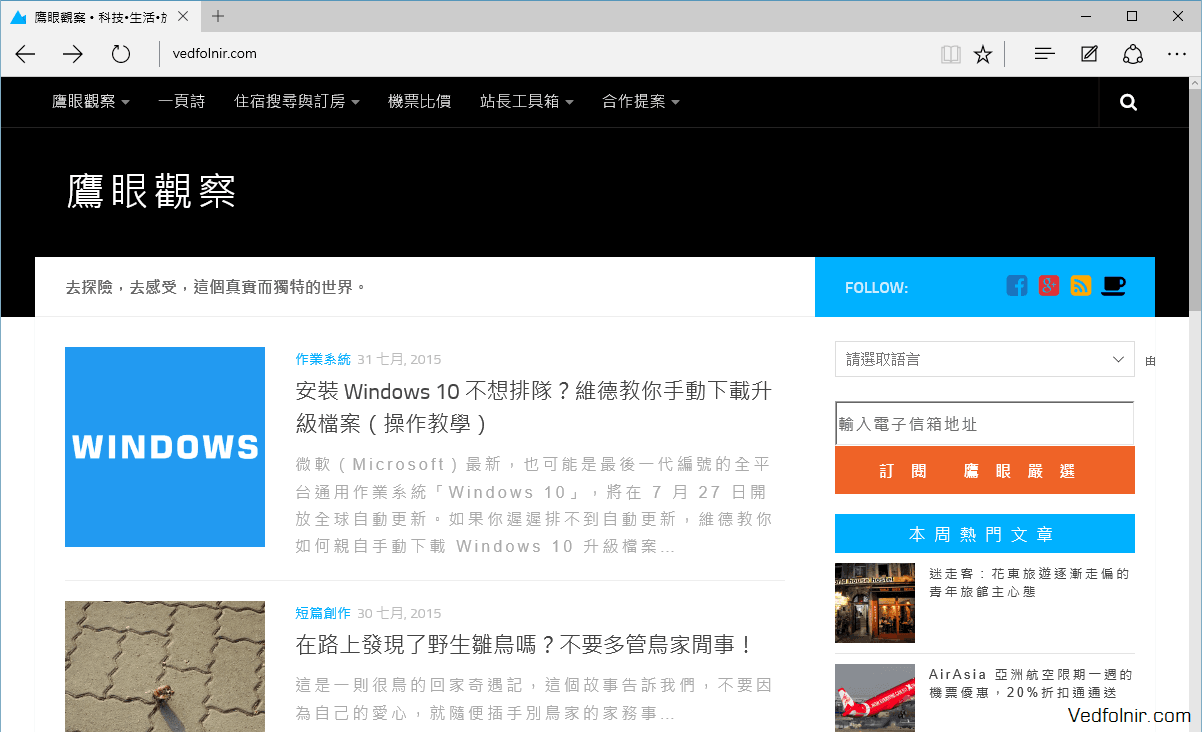Click the AirAsia red airplane thumbnail
The image size is (1202, 732).
tap(875, 698)
